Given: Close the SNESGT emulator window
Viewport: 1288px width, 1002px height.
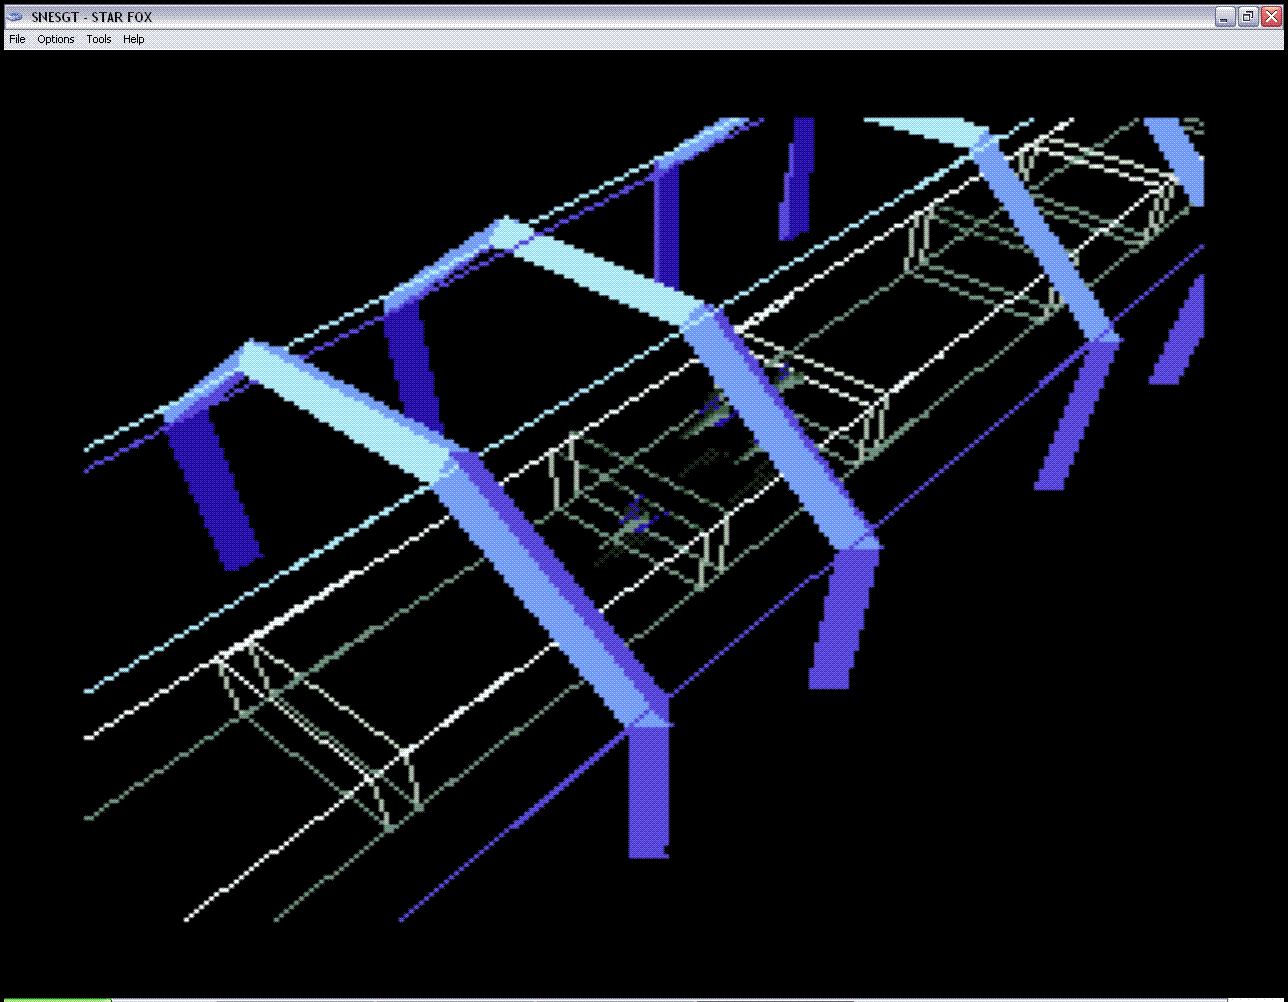Looking at the screenshot, I should pyautogui.click(x=1271, y=17).
